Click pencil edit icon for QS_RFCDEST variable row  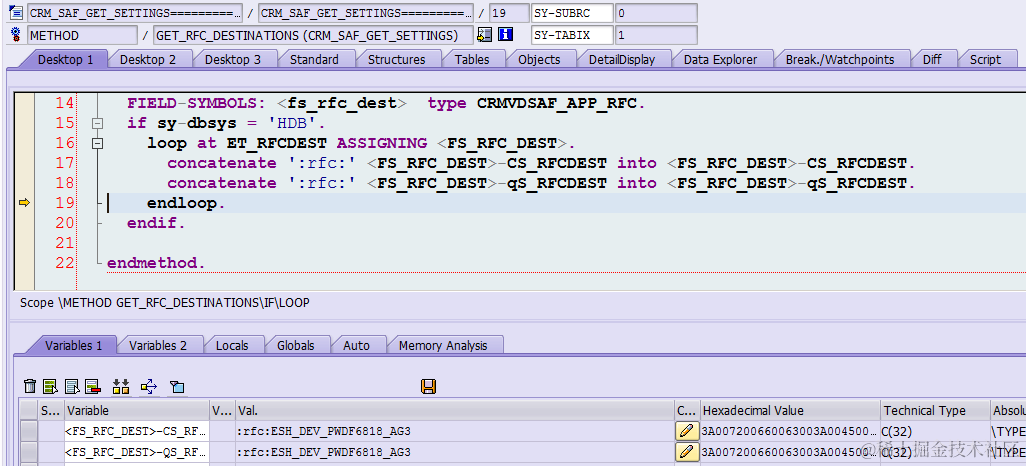(686, 452)
